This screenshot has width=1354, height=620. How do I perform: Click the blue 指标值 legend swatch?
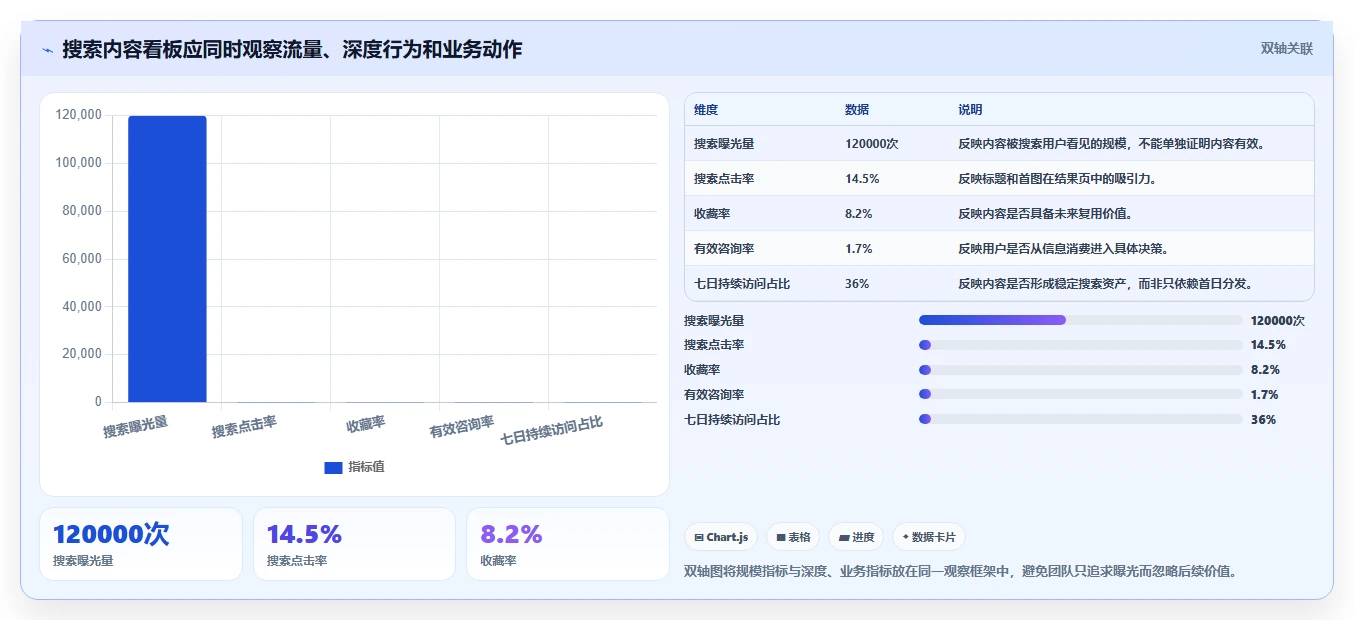point(333,468)
